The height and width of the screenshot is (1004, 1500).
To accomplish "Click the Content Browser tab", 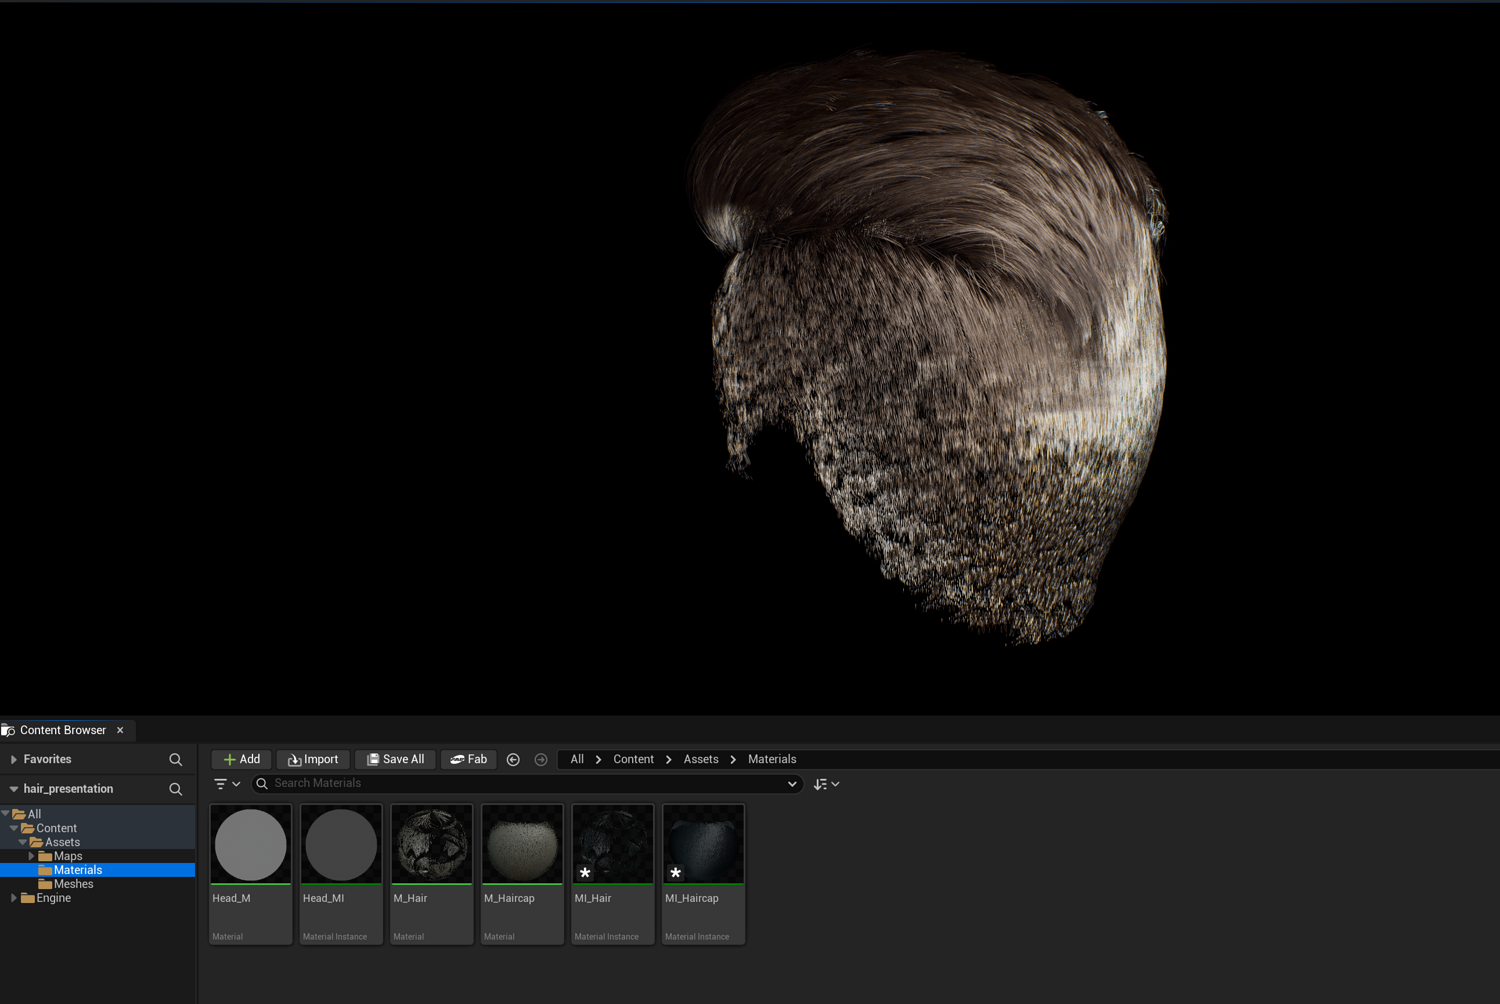I will pyautogui.click(x=62, y=731).
